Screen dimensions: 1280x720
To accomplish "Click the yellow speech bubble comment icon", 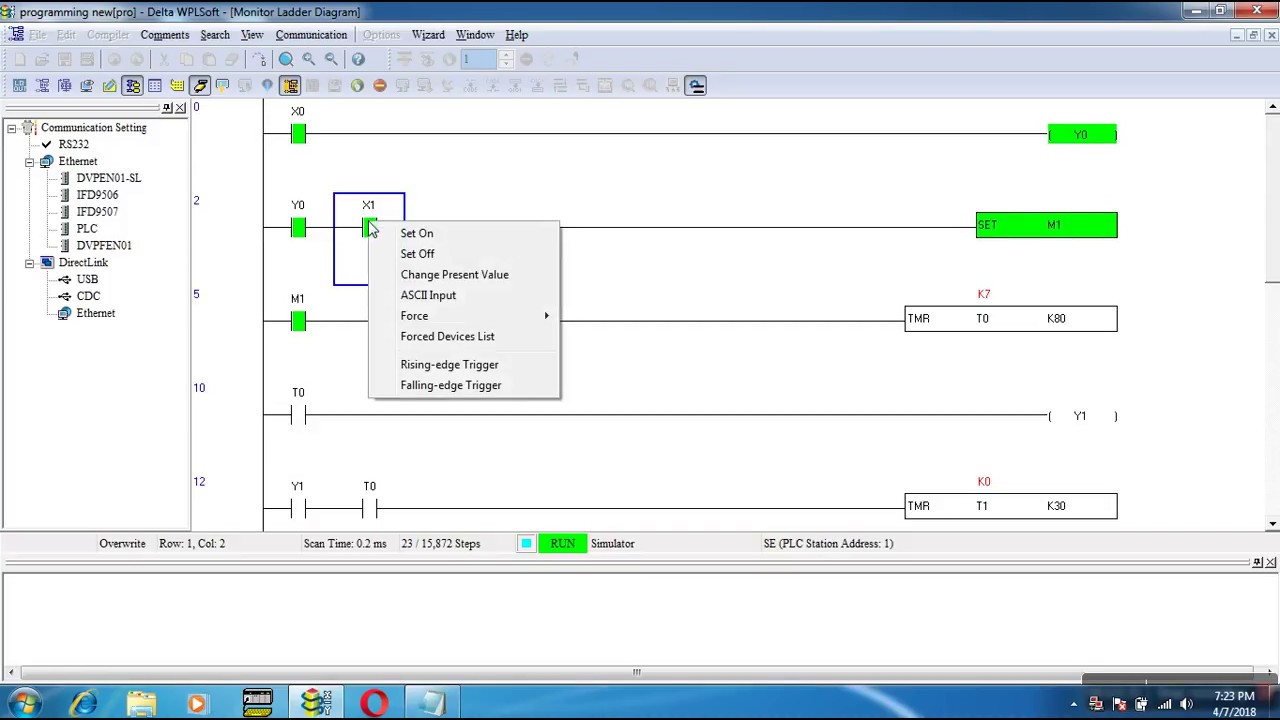I will (222, 86).
